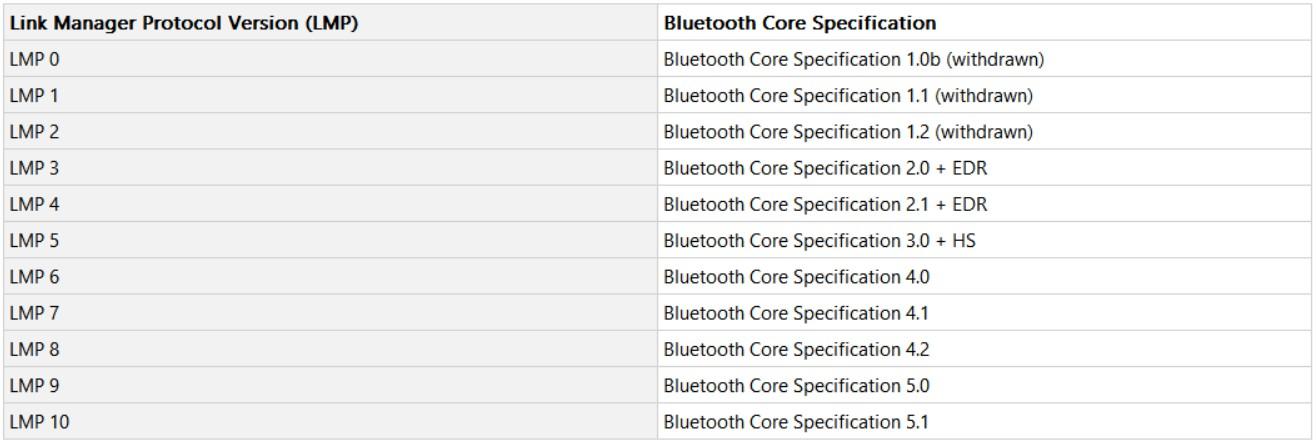Click the Bluetooth Core Specification header
The width and height of the screenshot is (1316, 442).
[799, 23]
